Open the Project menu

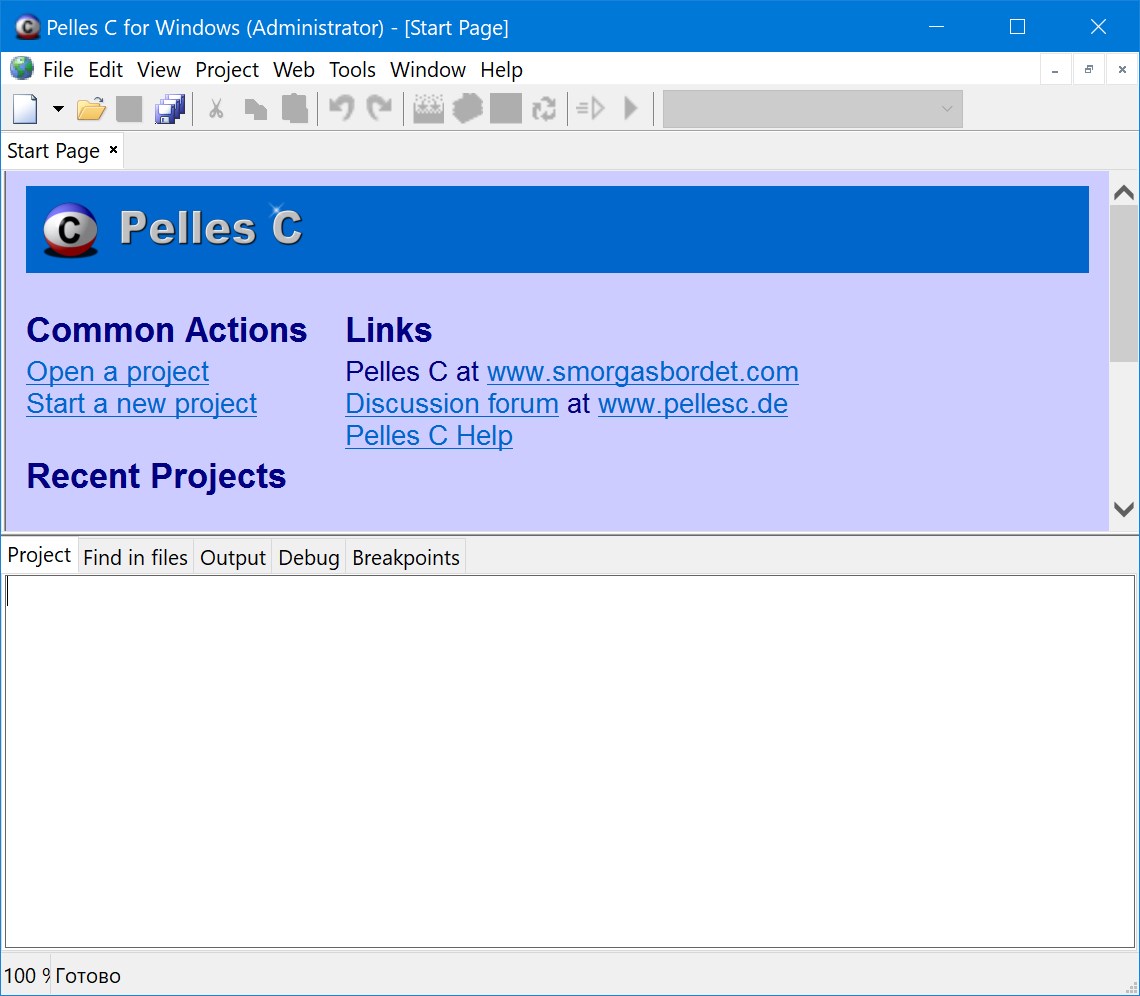[226, 69]
